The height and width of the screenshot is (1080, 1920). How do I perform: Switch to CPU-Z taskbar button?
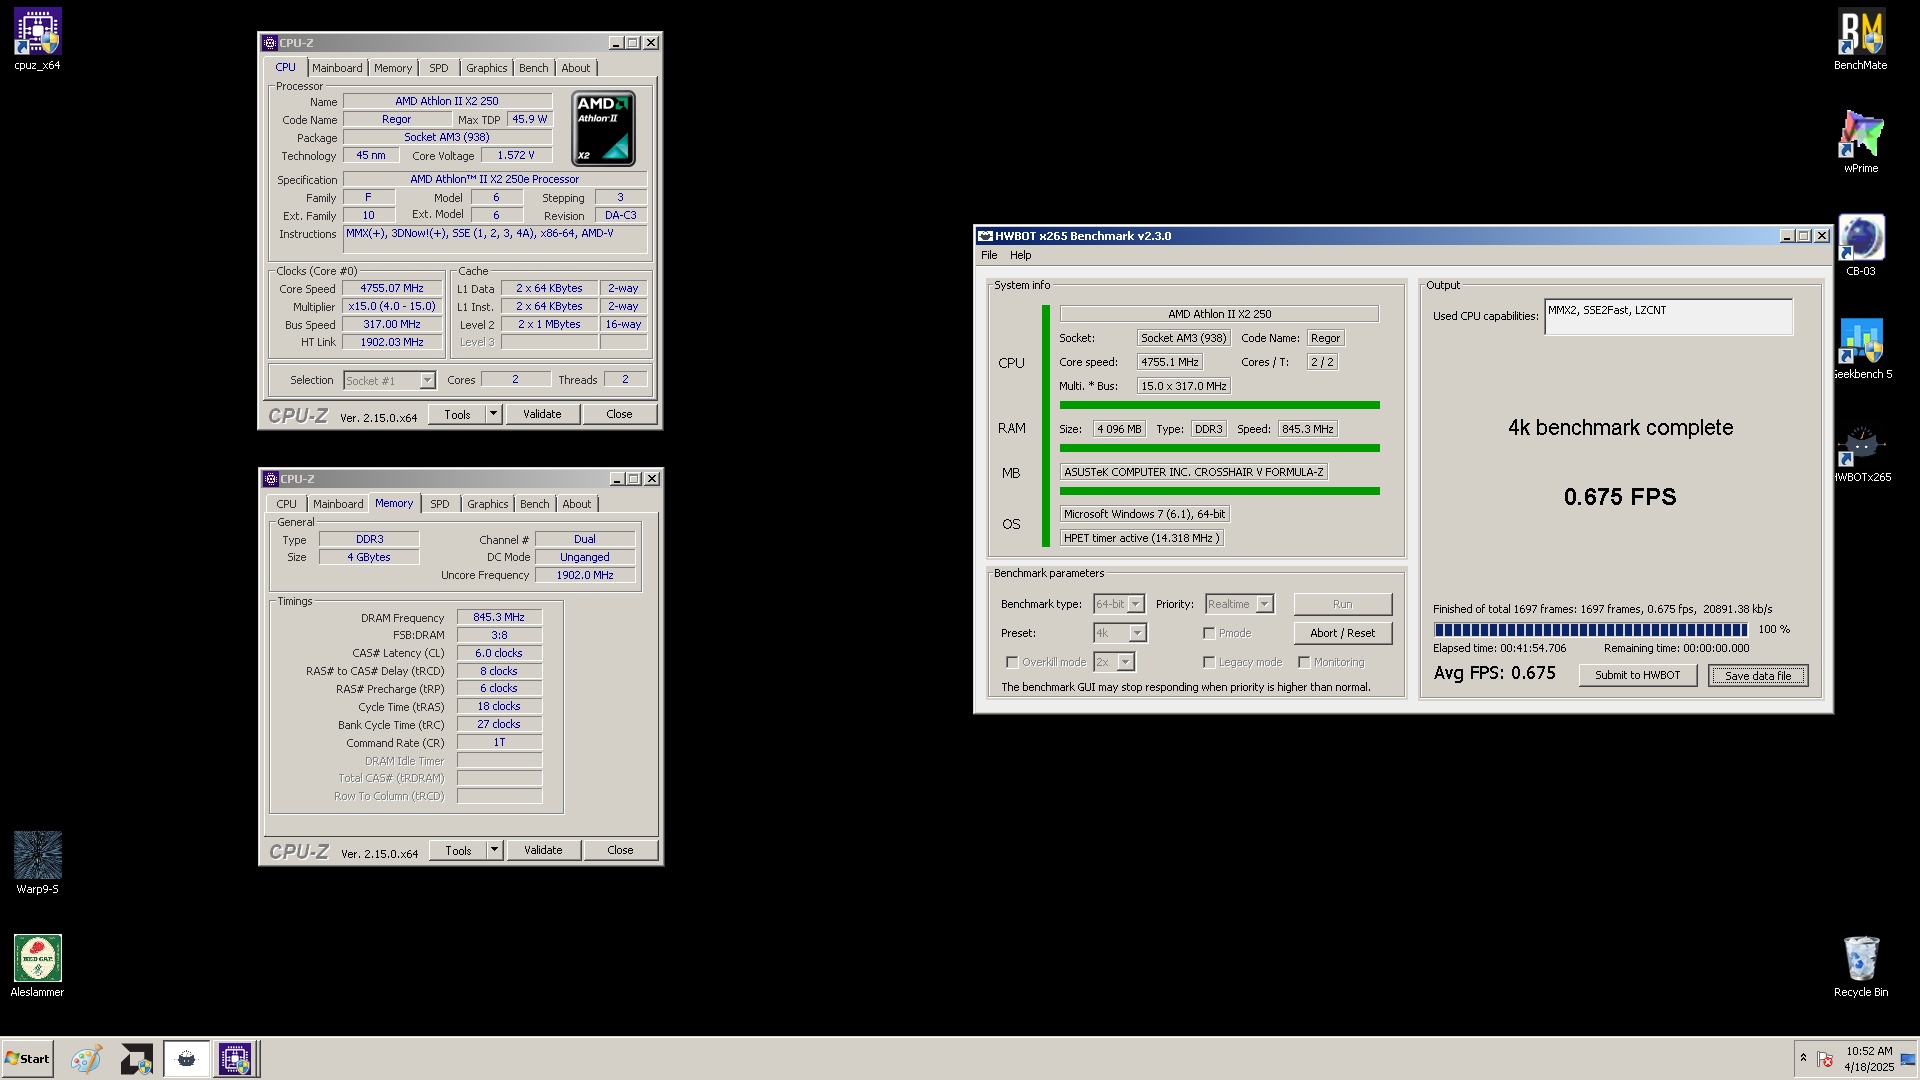click(235, 1059)
